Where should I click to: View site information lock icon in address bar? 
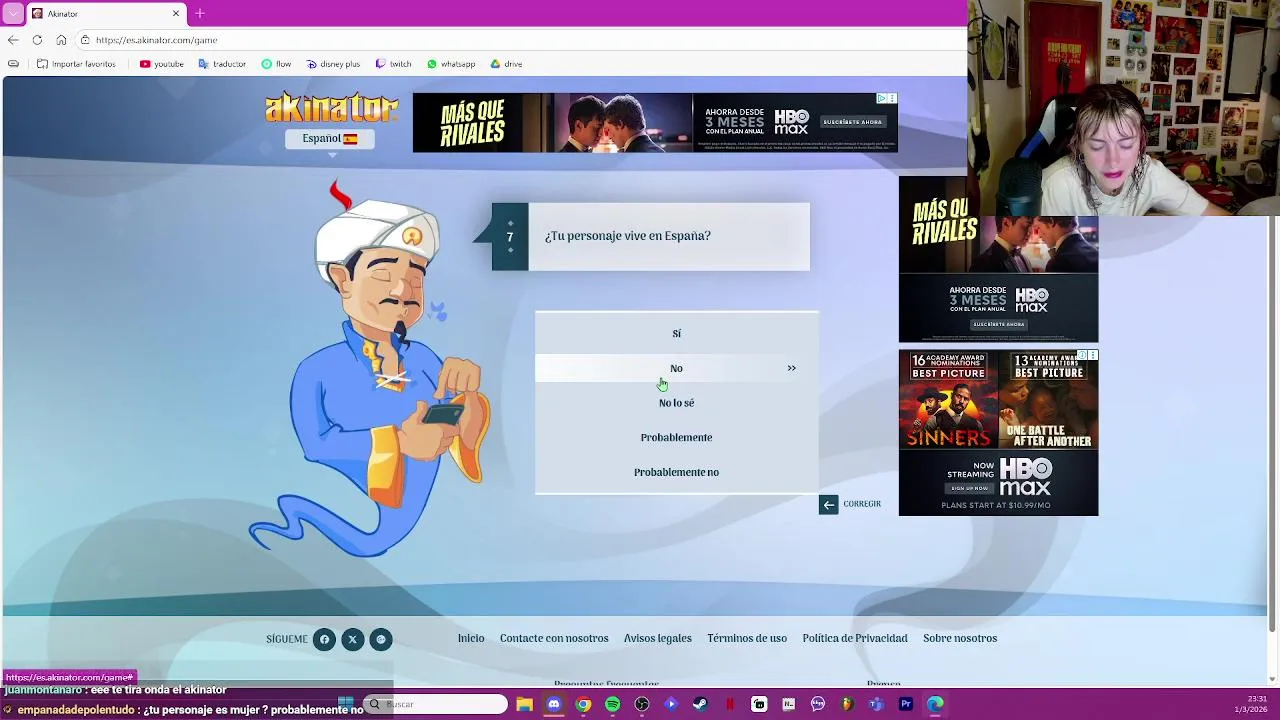(86, 40)
